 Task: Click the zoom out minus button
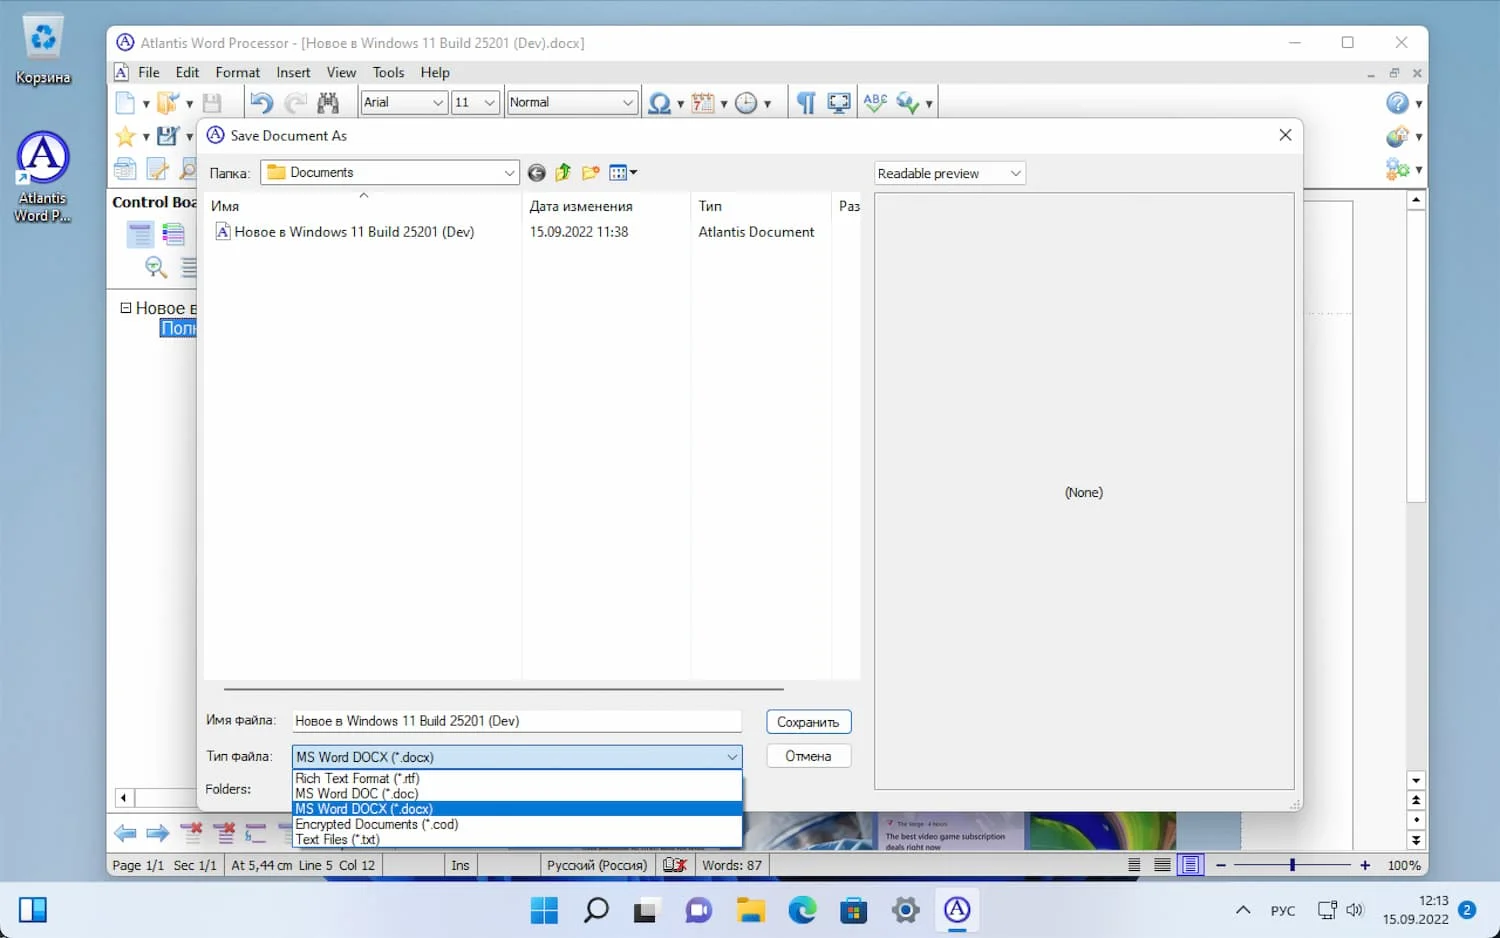[1220, 865]
